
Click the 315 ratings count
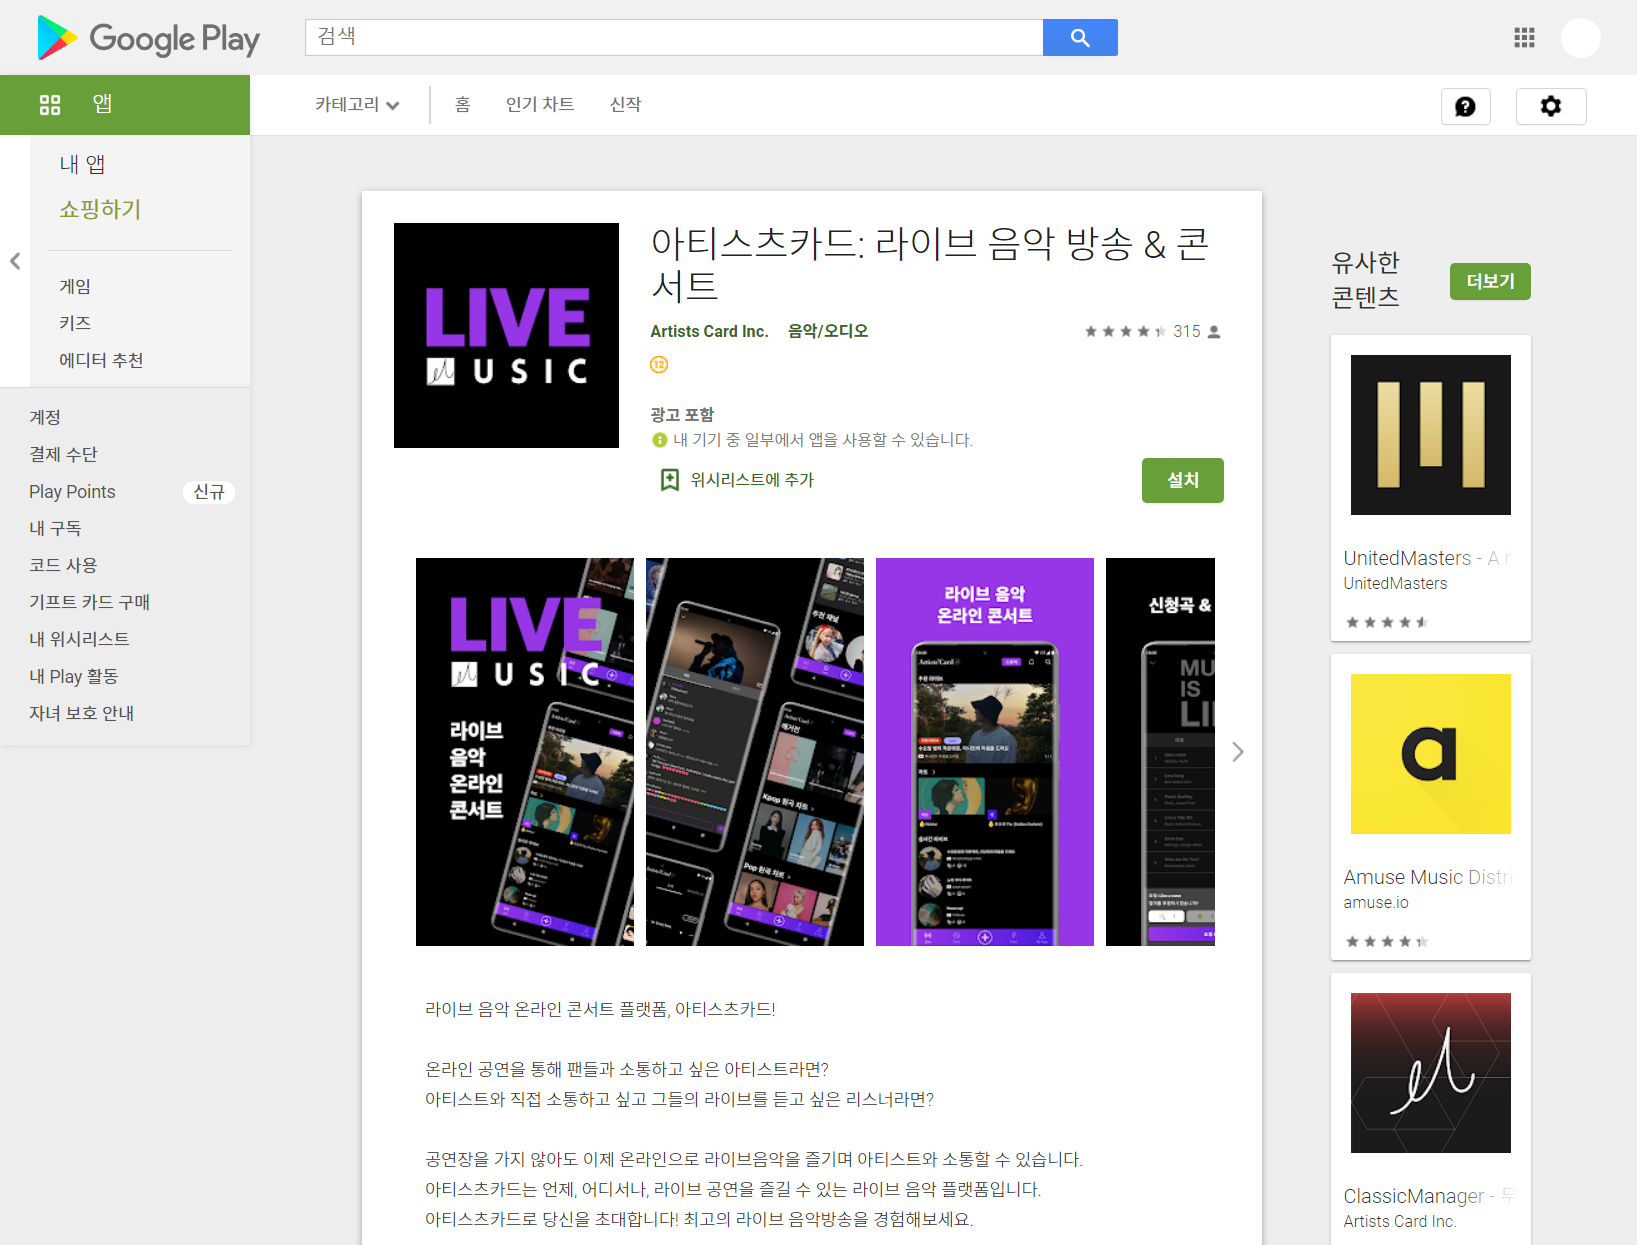tap(1187, 331)
